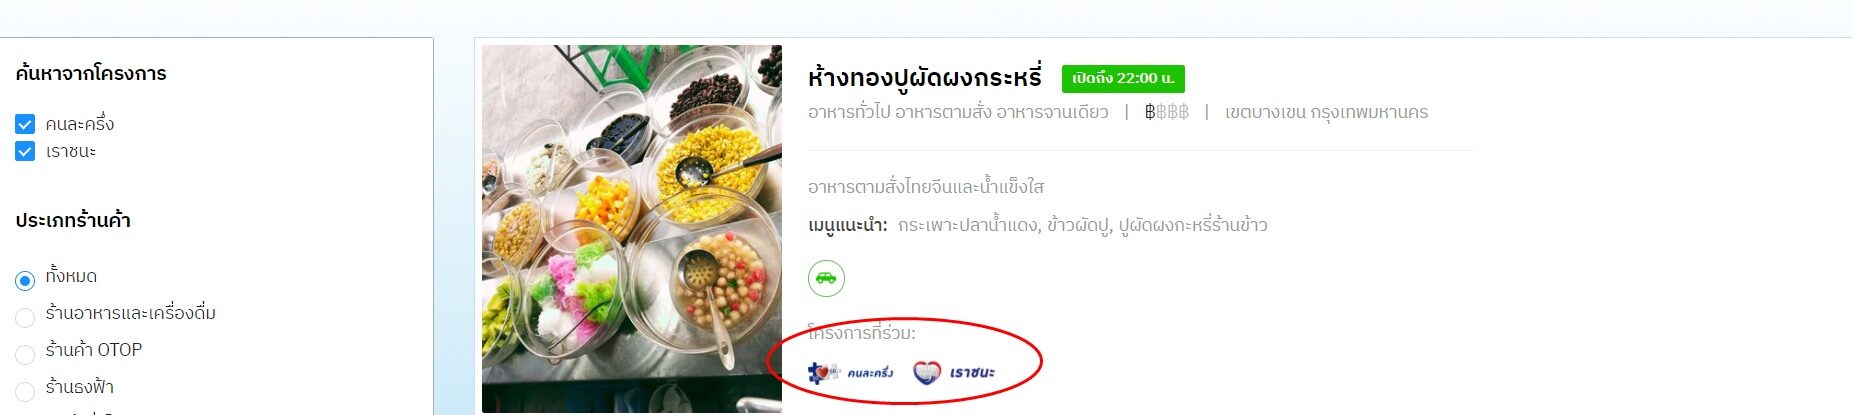Uncheck the คนละครึ่ง project checkbox
The image size is (1852, 415).
pyautogui.click(x=25, y=124)
